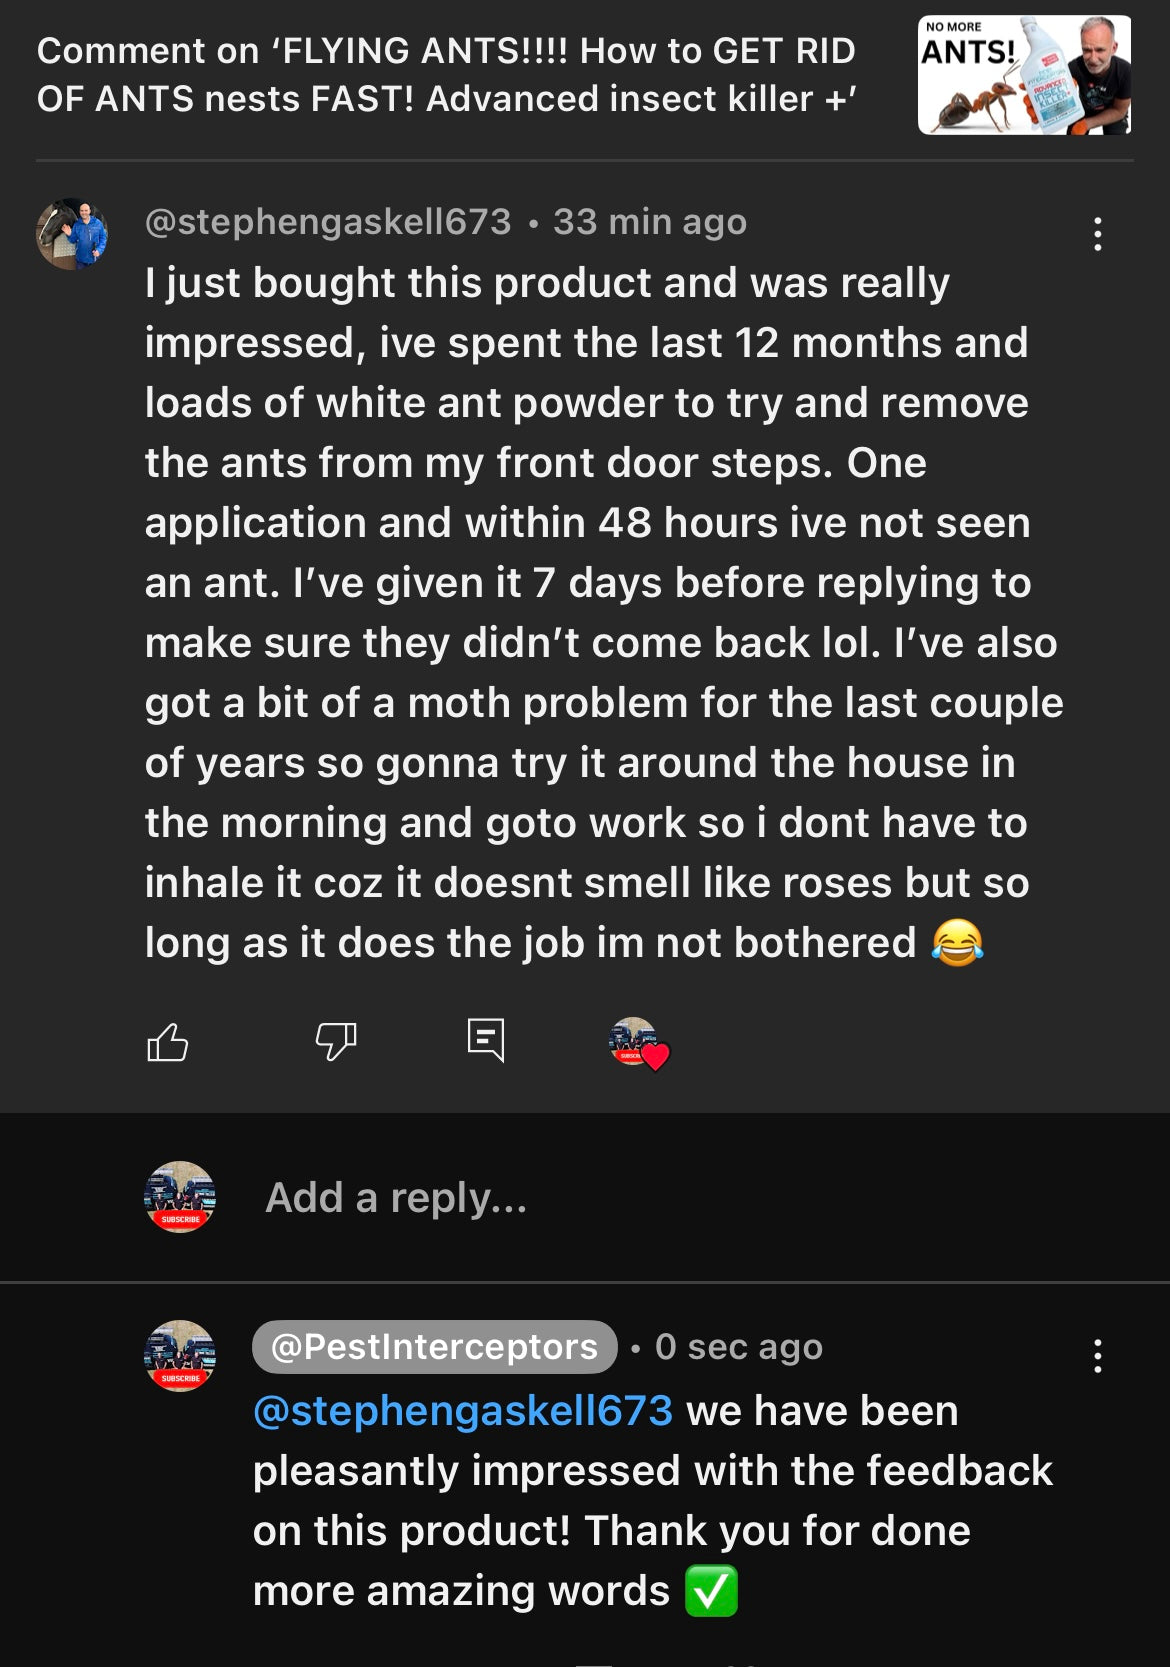Image resolution: width=1170 pixels, height=1667 pixels.
Task: Tap the comment text about ant powder
Action: (x=586, y=403)
